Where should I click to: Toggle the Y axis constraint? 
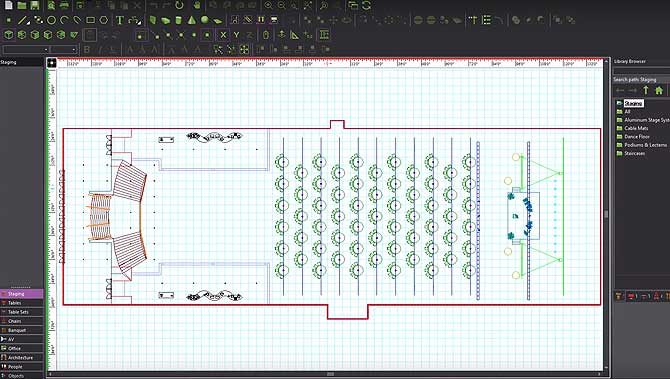(236, 35)
